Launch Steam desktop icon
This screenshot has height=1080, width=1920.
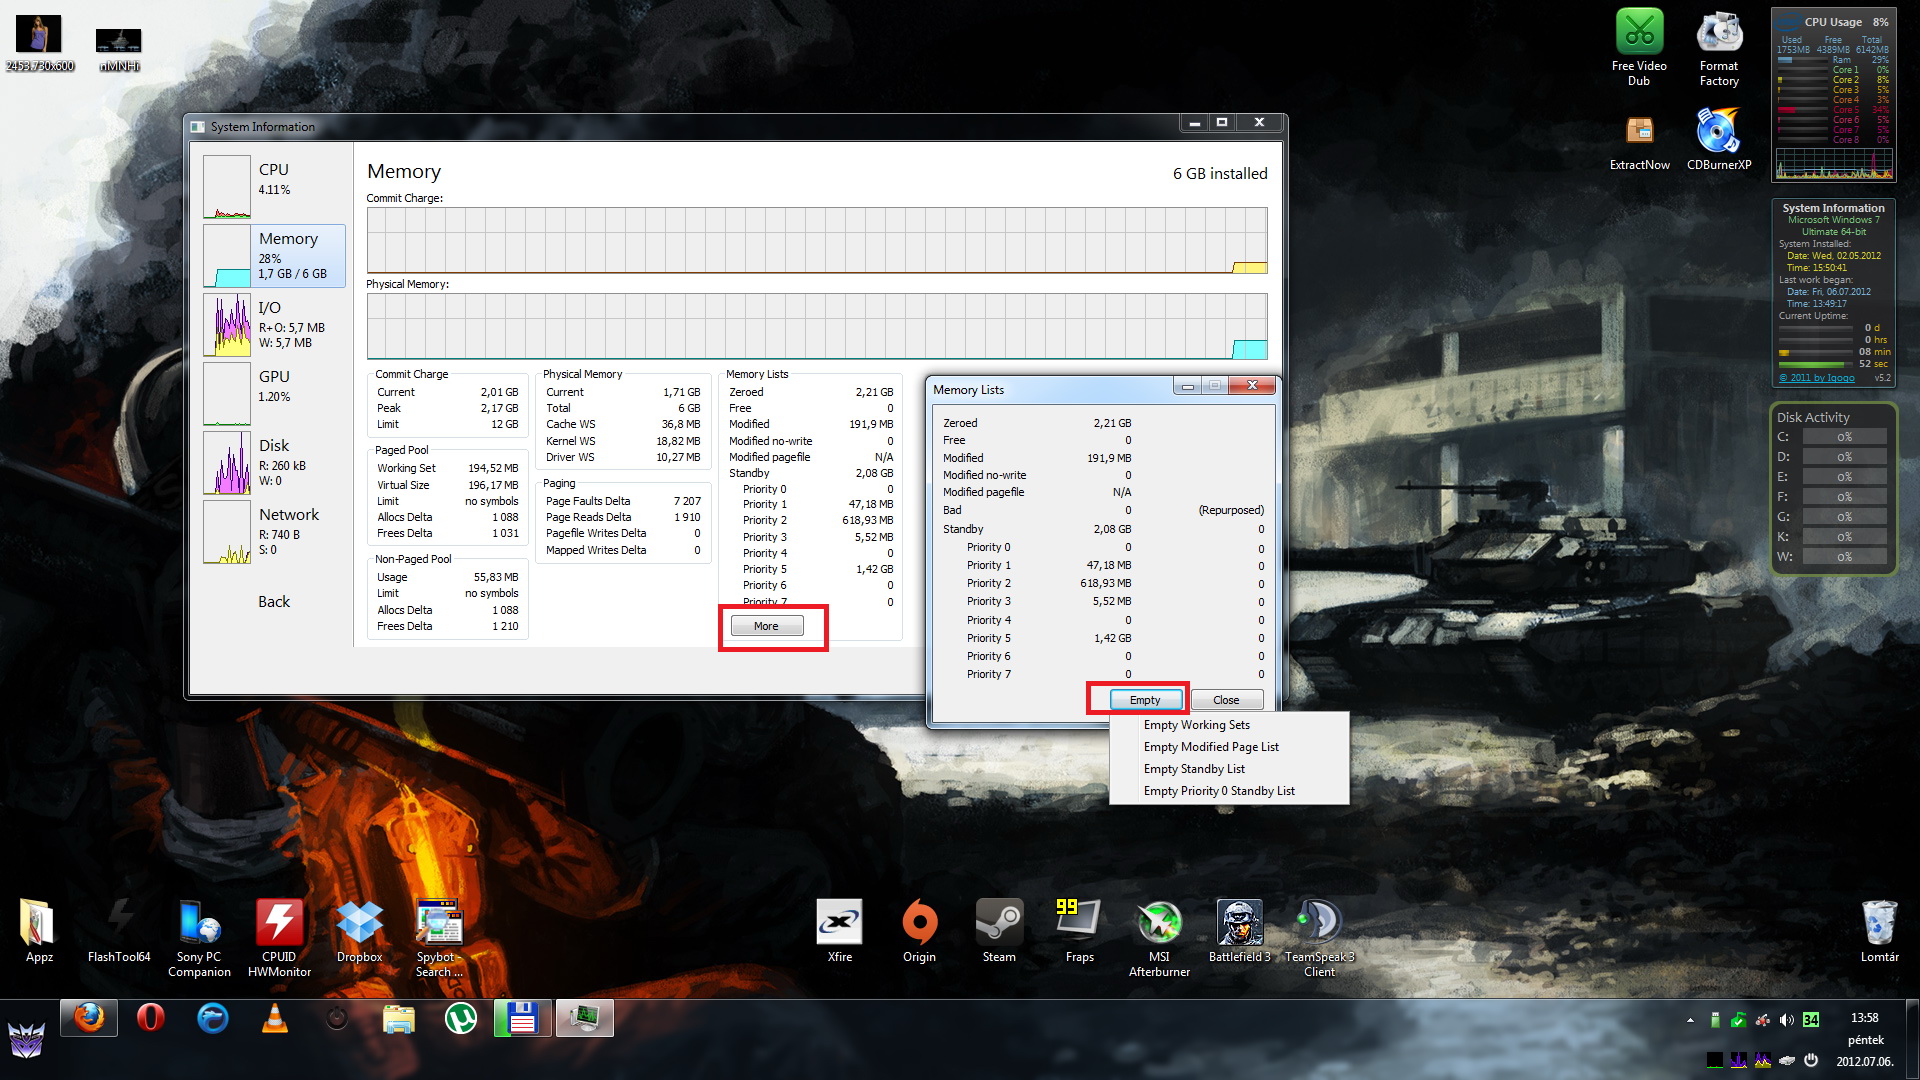999,931
